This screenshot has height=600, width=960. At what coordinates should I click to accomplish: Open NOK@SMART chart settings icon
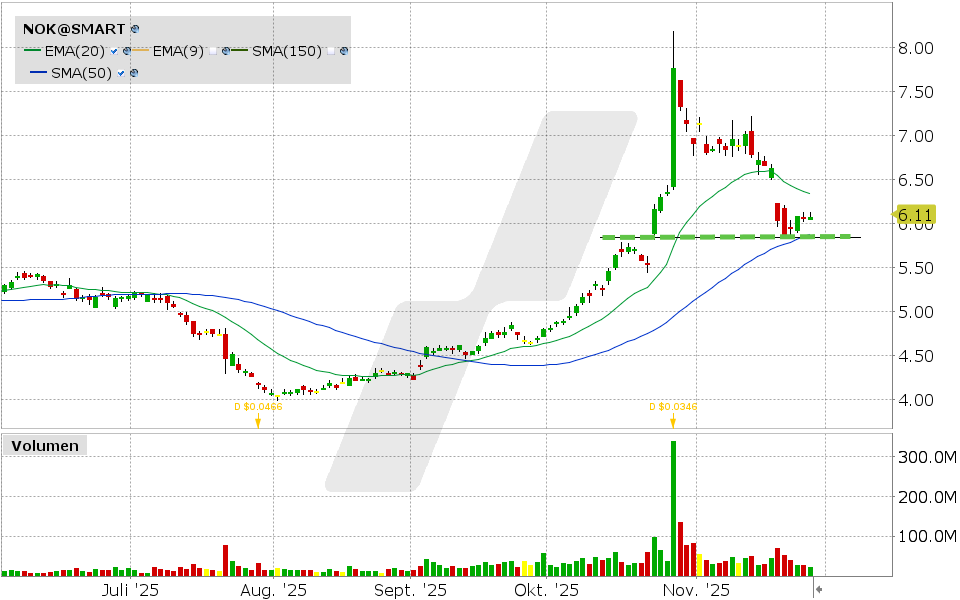134,29
